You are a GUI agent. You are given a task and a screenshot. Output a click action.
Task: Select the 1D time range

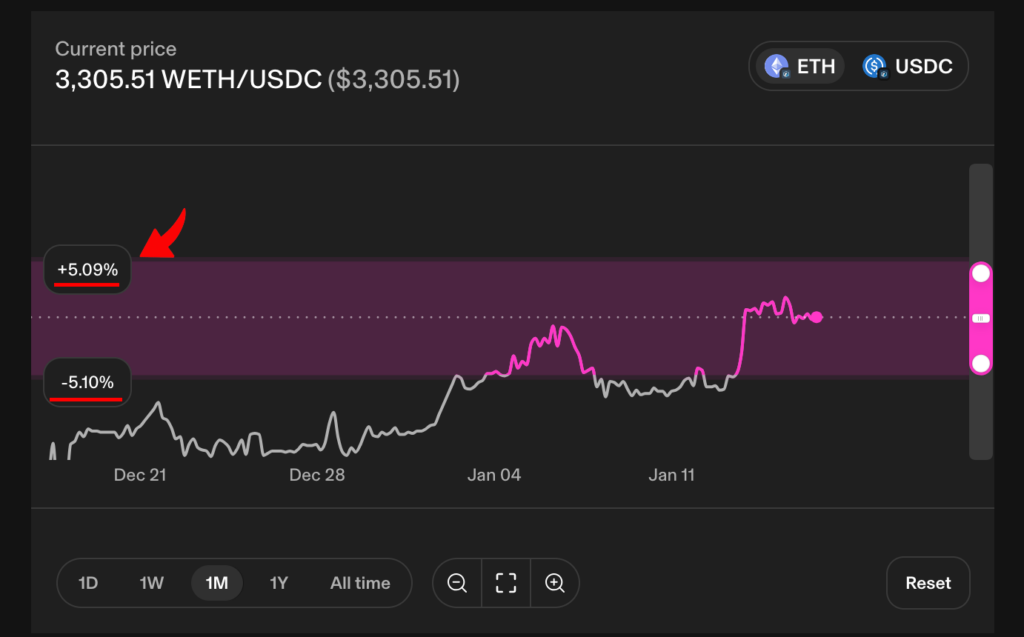click(88, 583)
